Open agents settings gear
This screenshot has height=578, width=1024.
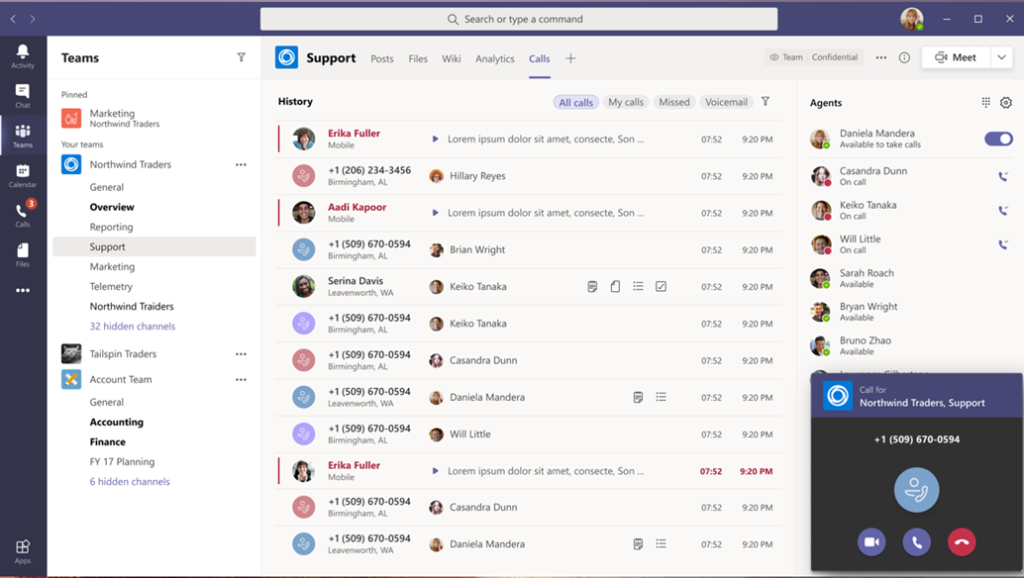click(x=1006, y=103)
